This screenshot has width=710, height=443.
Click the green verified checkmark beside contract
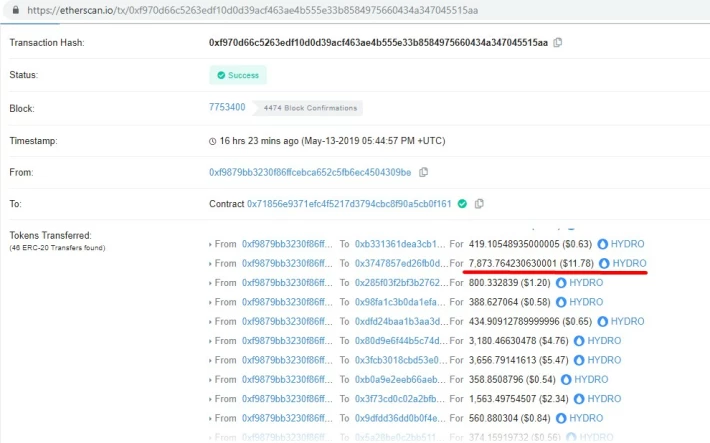pyautogui.click(x=462, y=204)
